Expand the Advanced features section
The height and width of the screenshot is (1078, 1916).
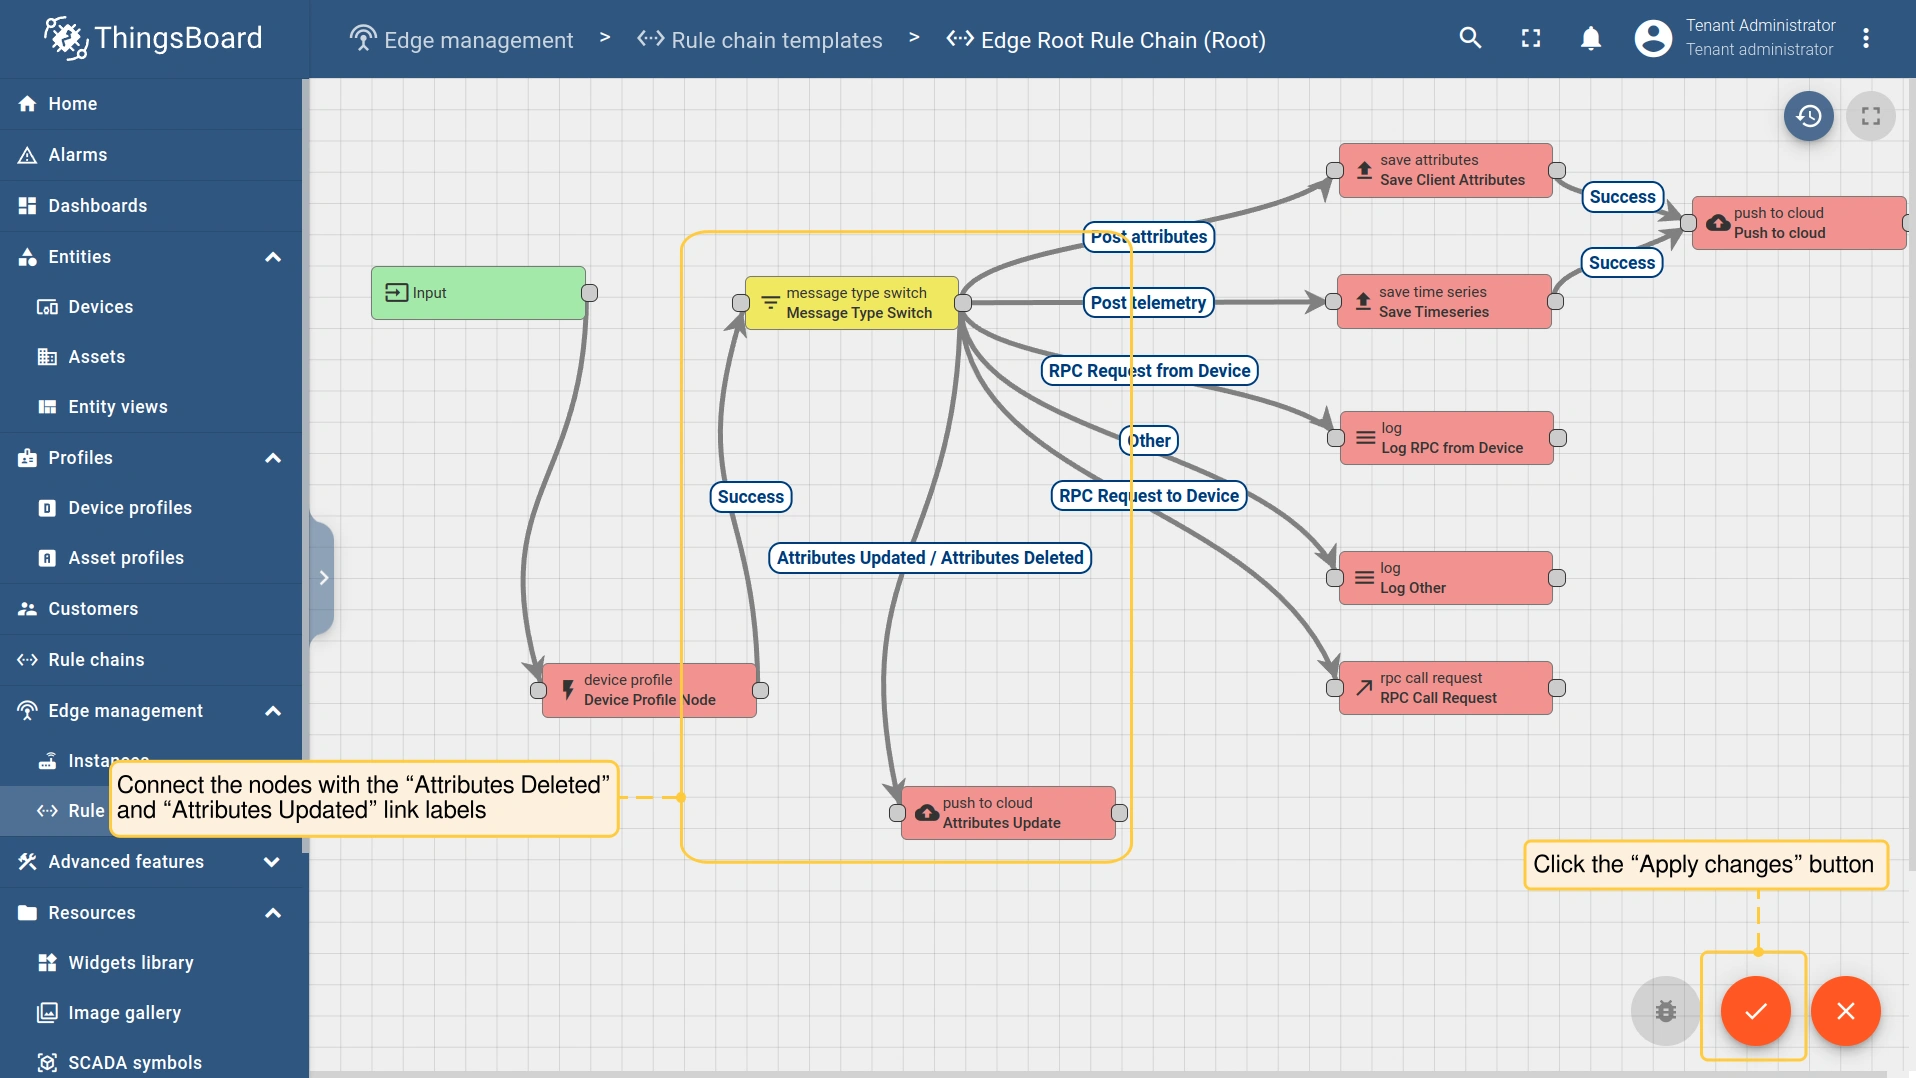click(x=272, y=862)
